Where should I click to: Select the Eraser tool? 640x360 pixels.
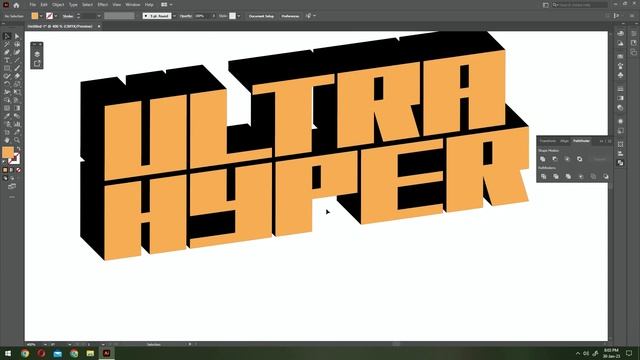(x=17, y=76)
